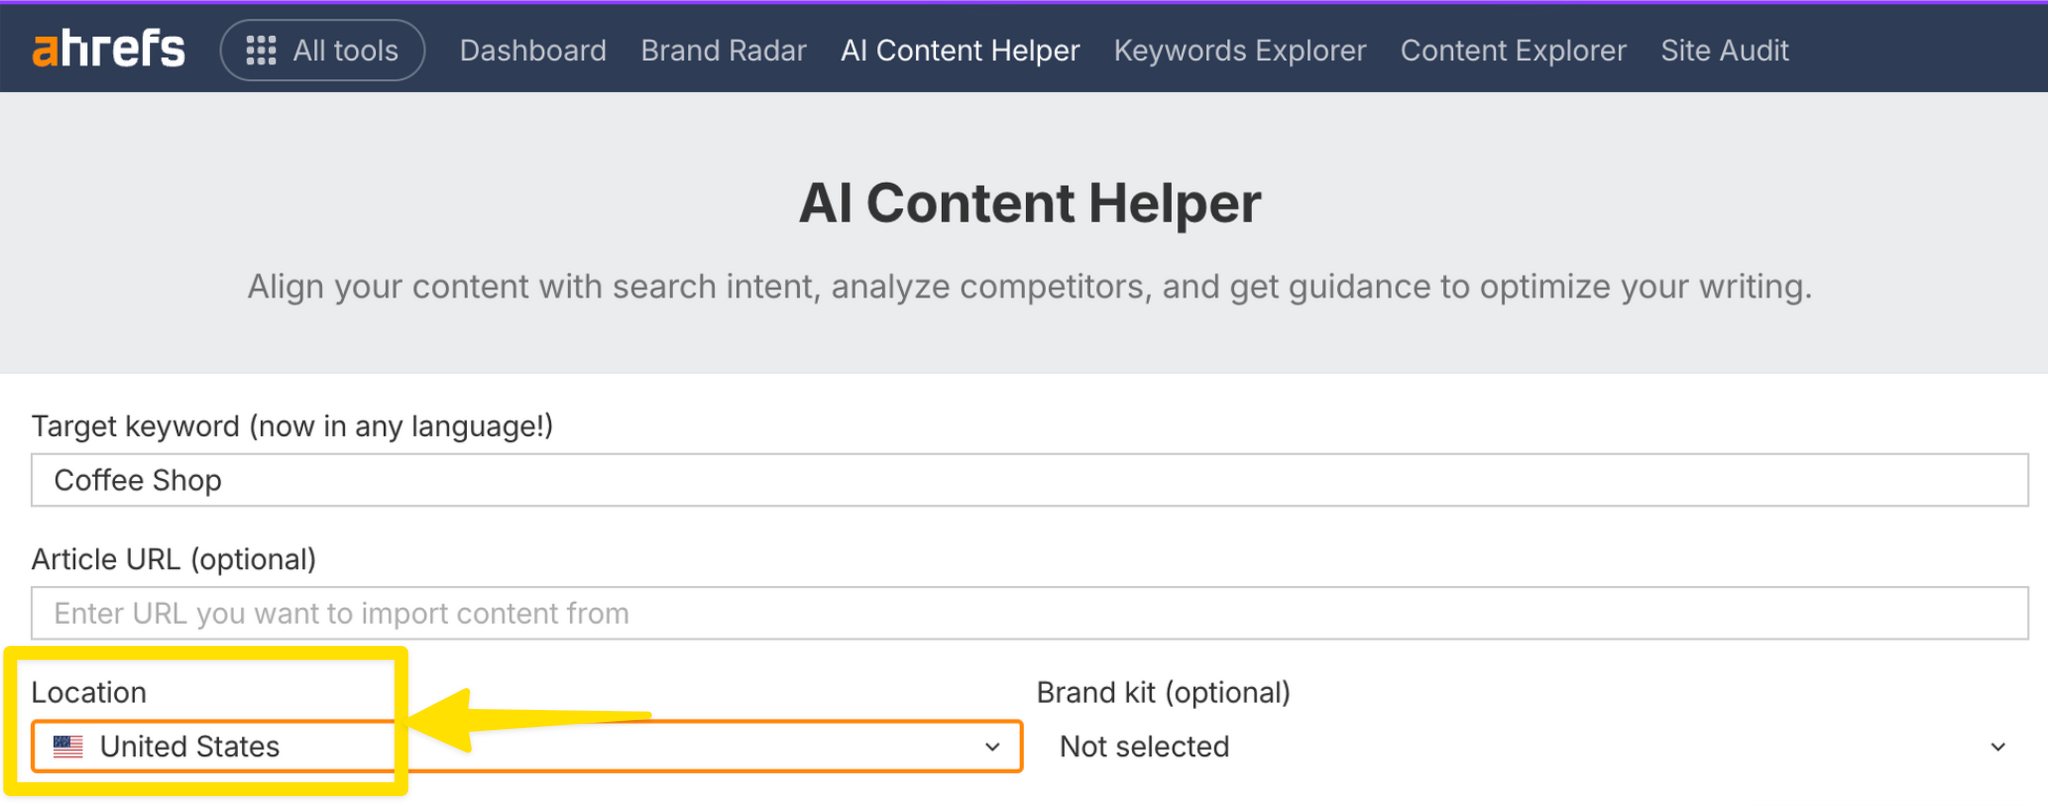Open Site Audit in the top bar
This screenshot has width=2048, height=806.
point(1724,50)
